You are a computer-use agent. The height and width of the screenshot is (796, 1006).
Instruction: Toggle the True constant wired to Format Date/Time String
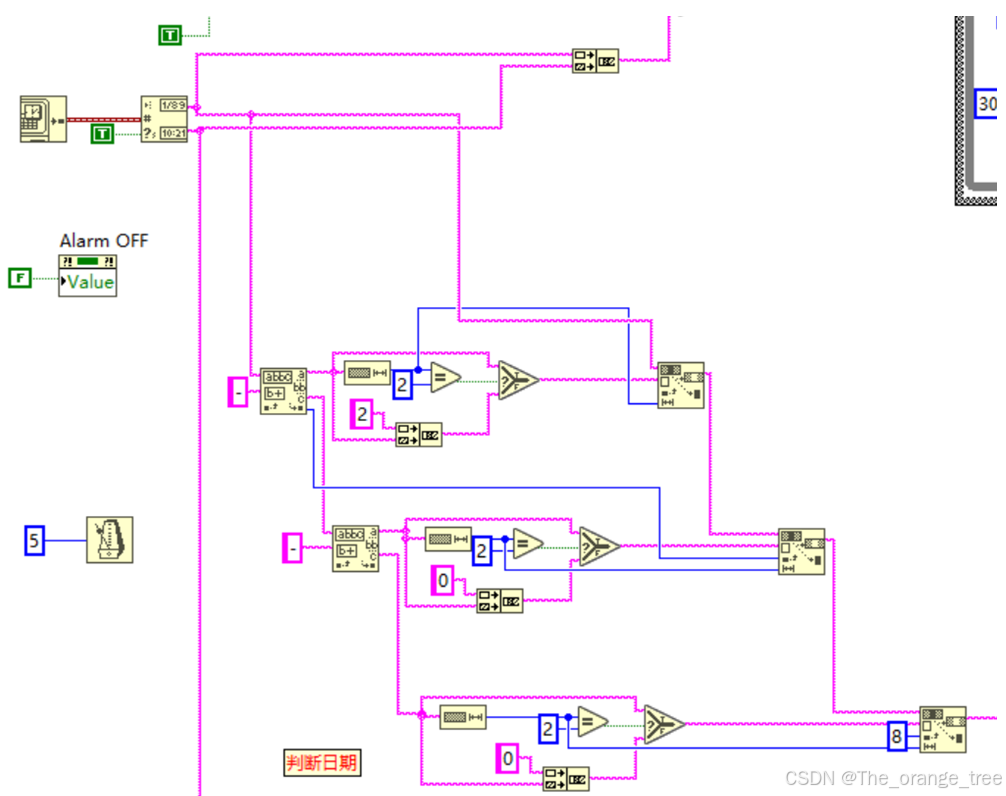pos(102,133)
